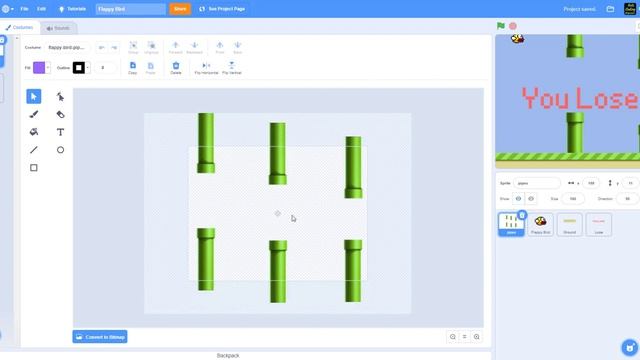Send selection to Back

click(238, 47)
